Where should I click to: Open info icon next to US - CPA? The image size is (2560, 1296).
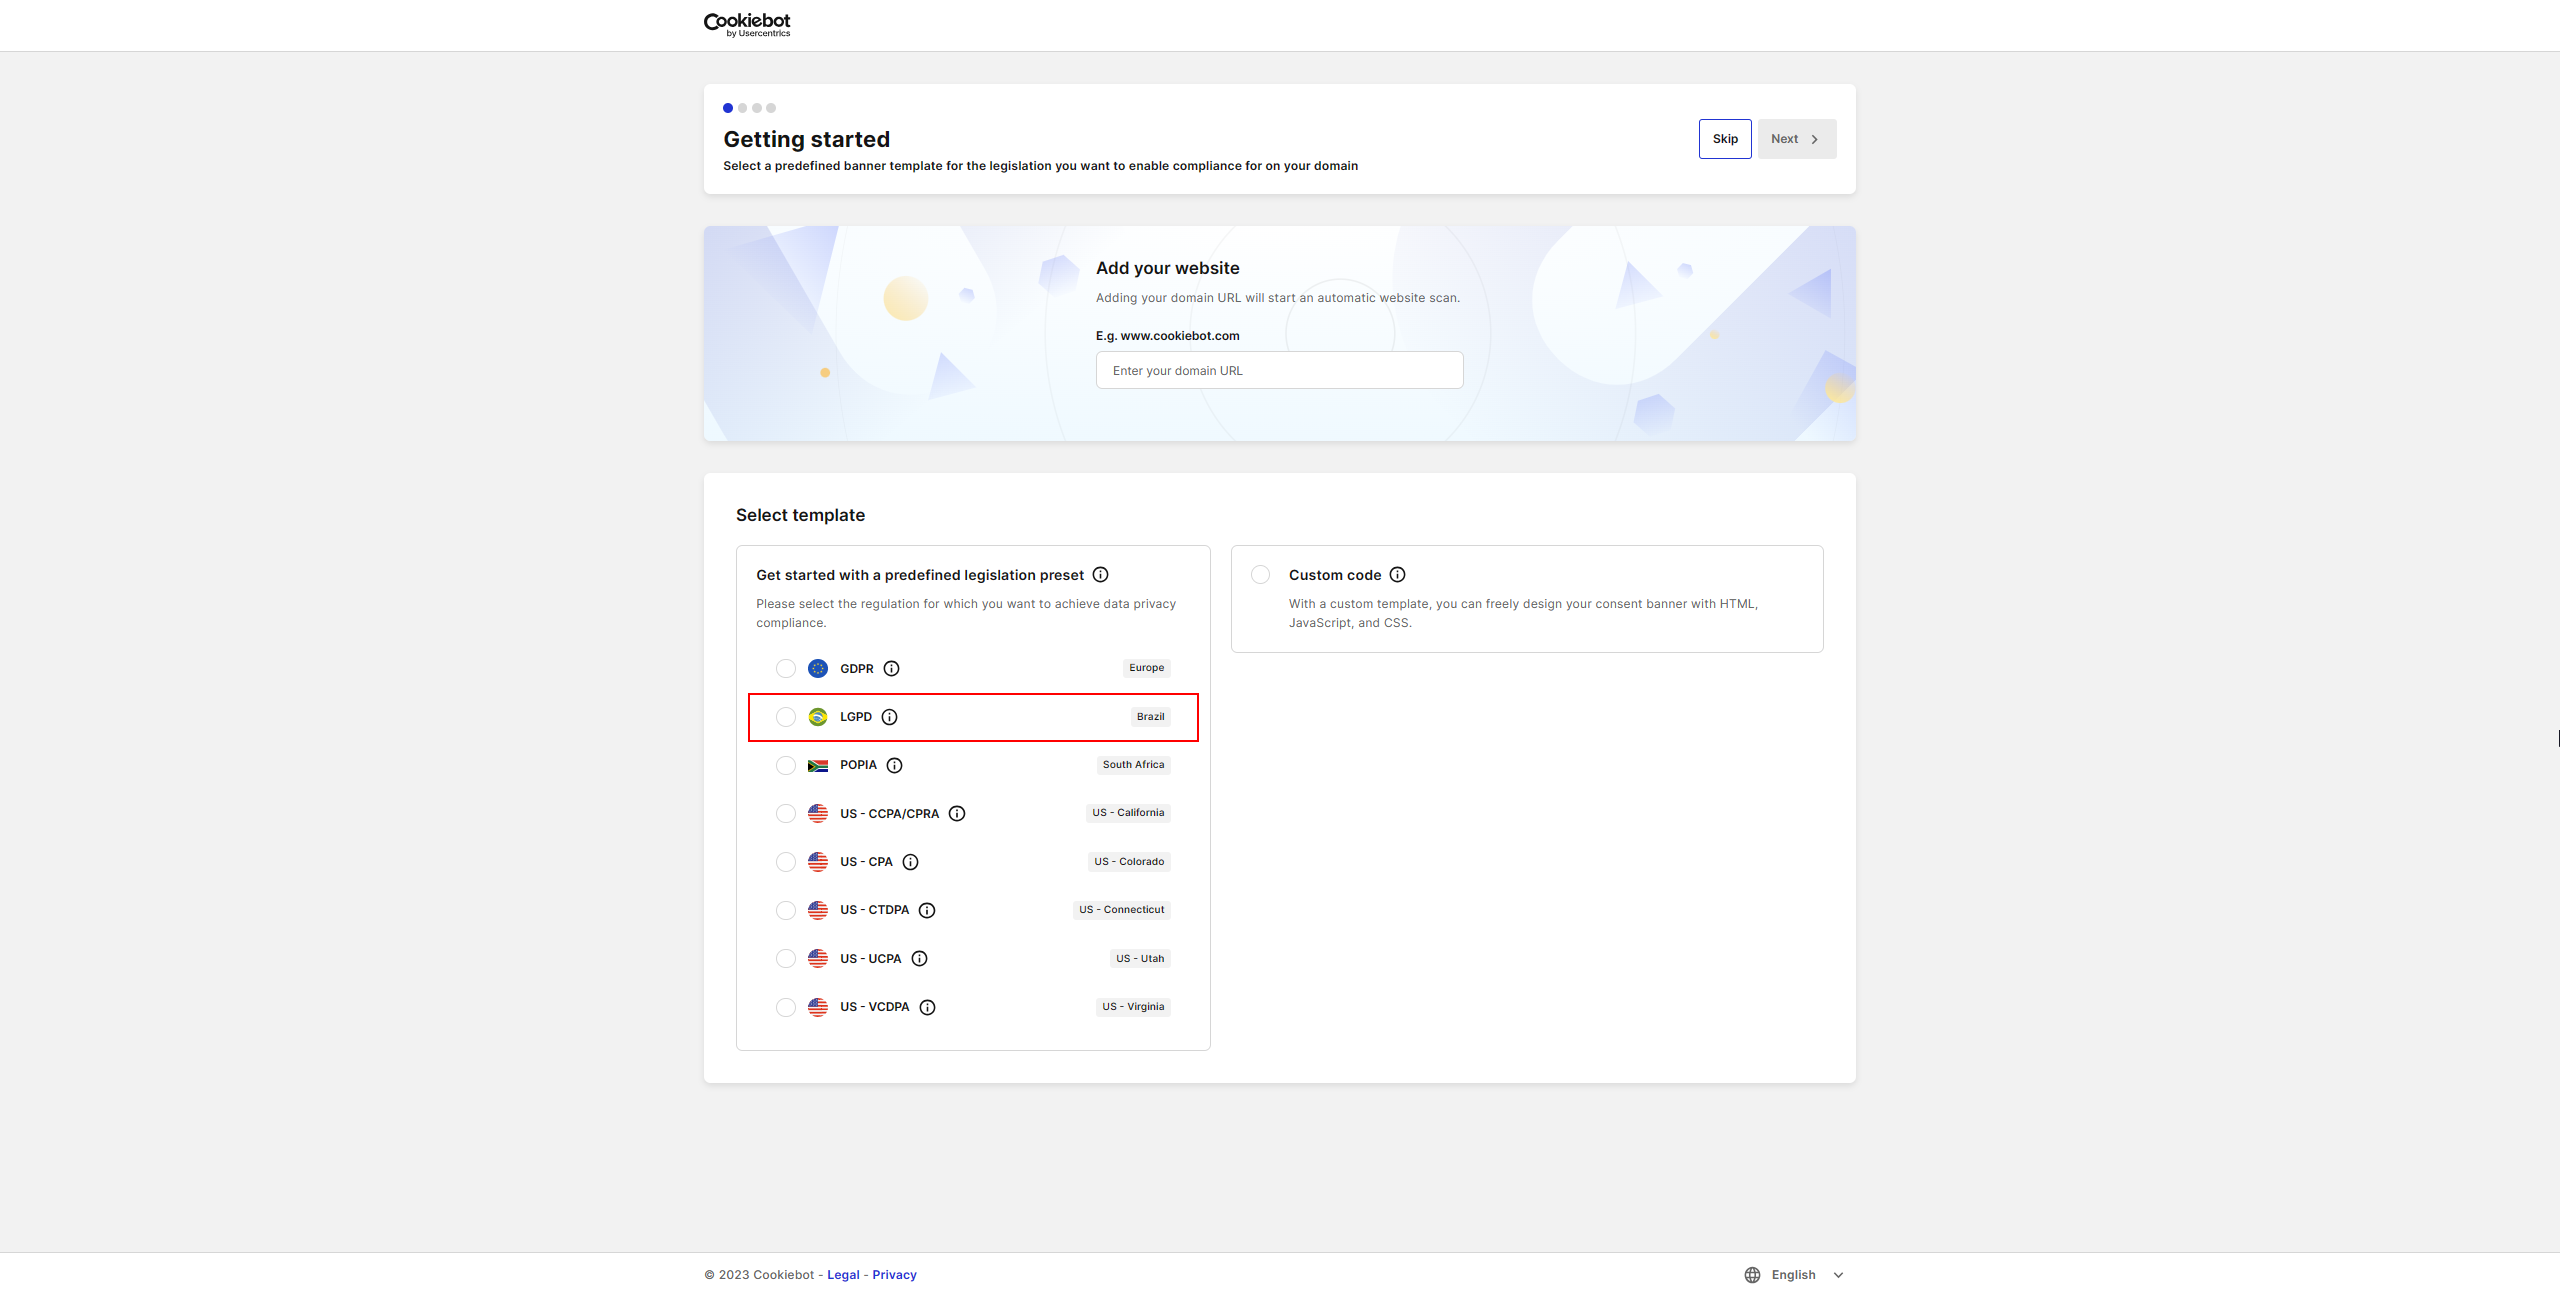click(910, 862)
